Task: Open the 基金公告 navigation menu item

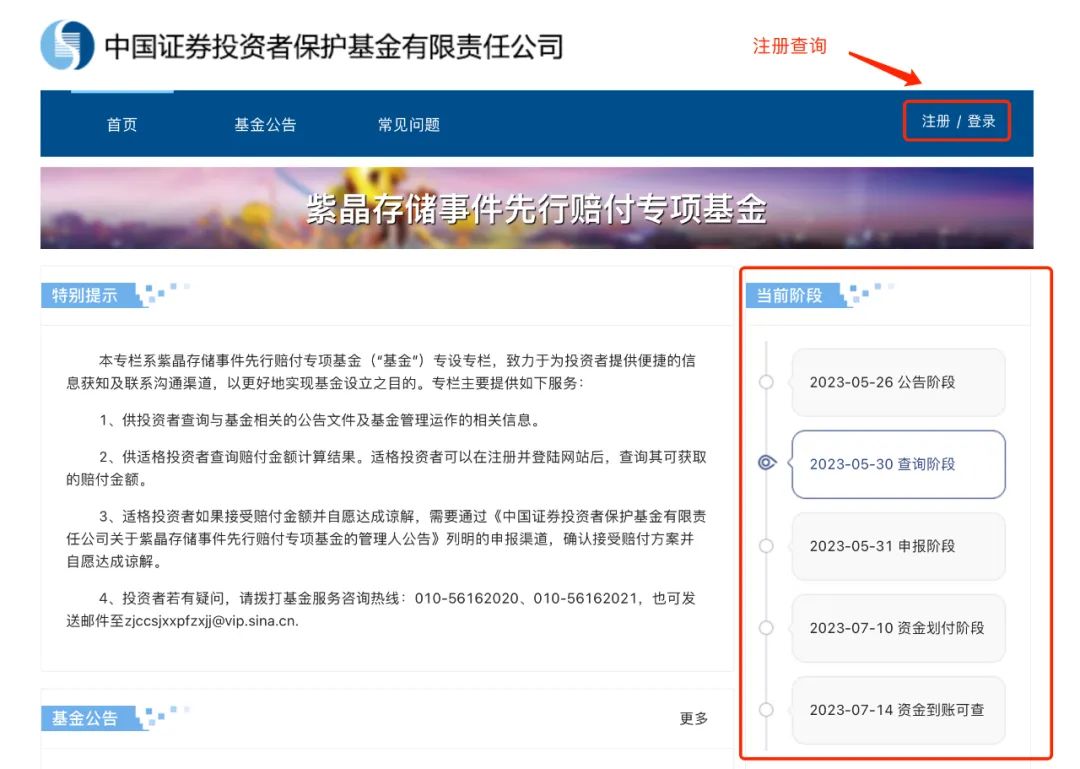Action: 265,125
